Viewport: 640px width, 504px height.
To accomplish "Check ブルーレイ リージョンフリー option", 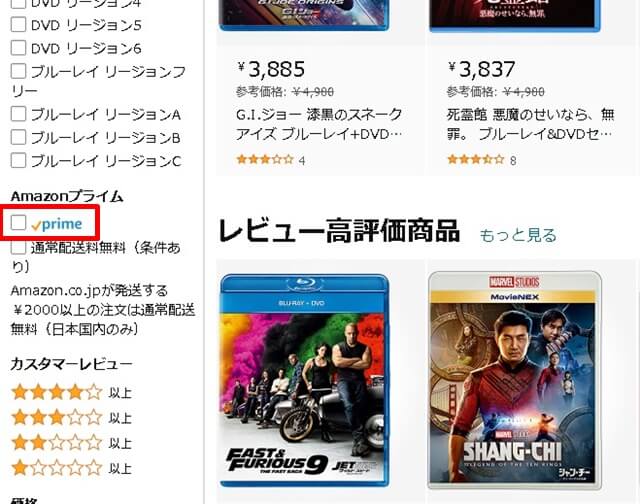I will point(18,71).
